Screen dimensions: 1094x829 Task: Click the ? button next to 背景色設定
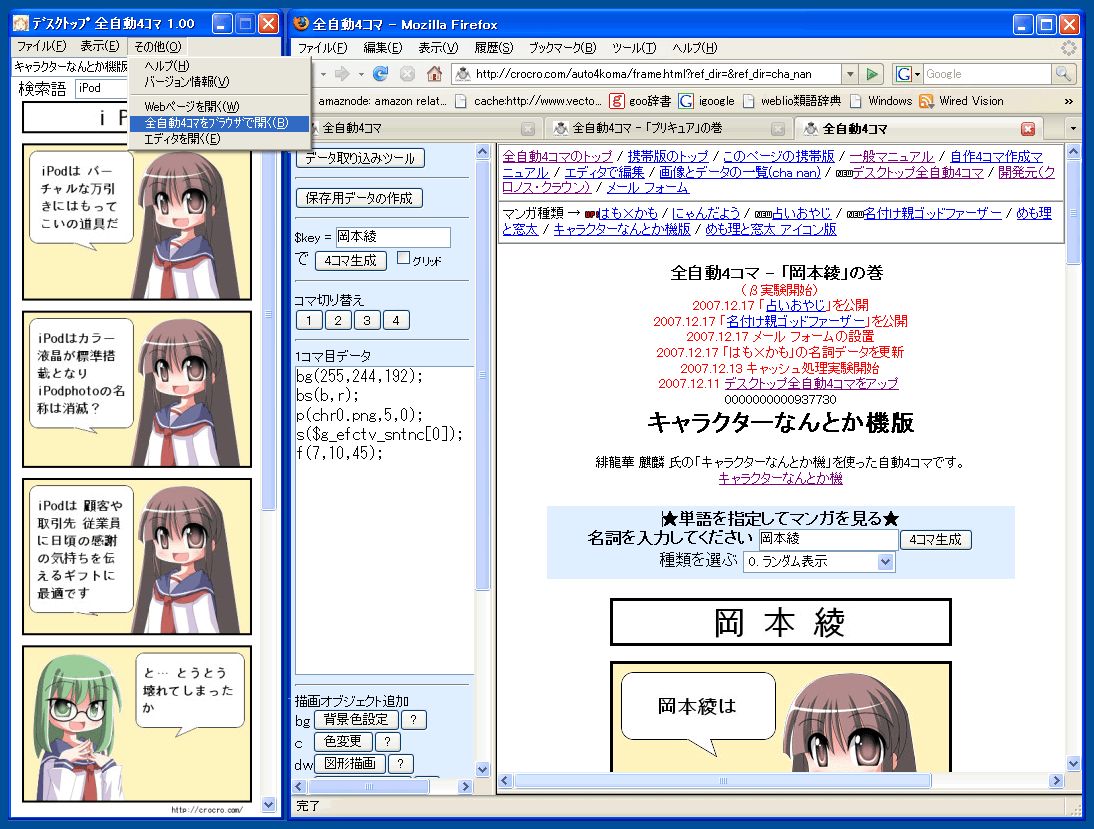point(413,719)
